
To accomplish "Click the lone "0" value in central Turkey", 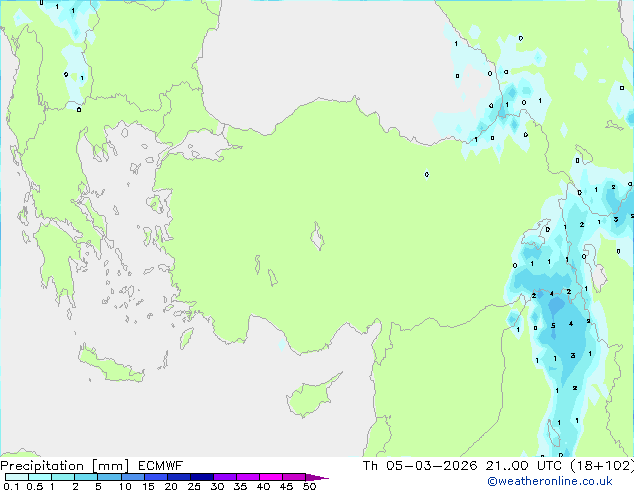I will [x=427, y=175].
